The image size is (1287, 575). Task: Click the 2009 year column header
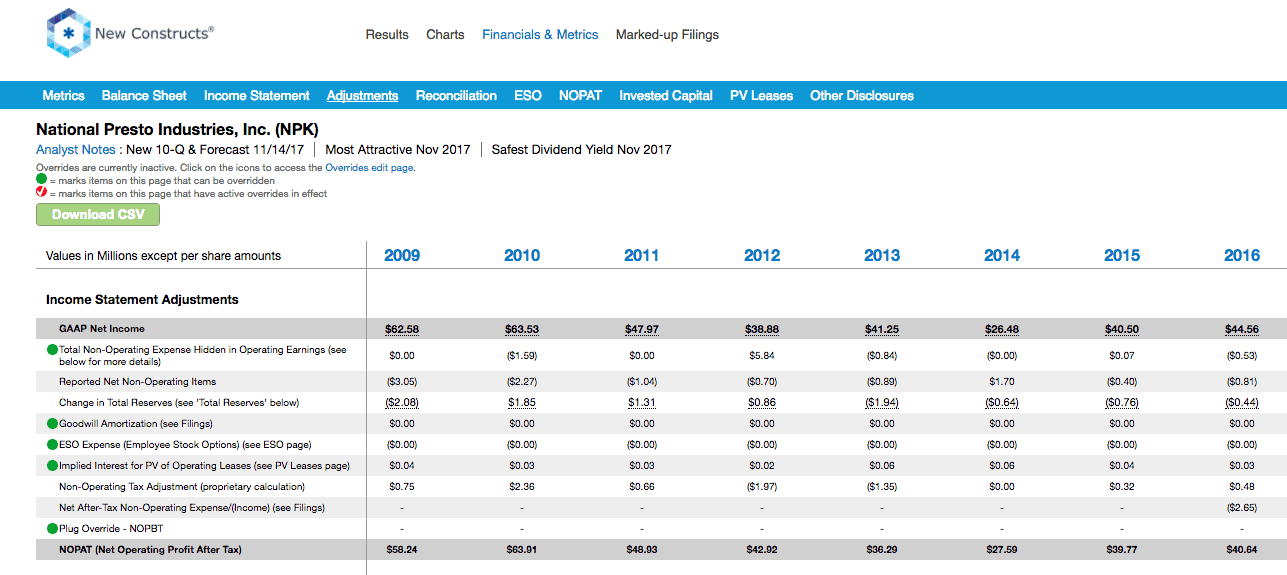click(x=402, y=256)
